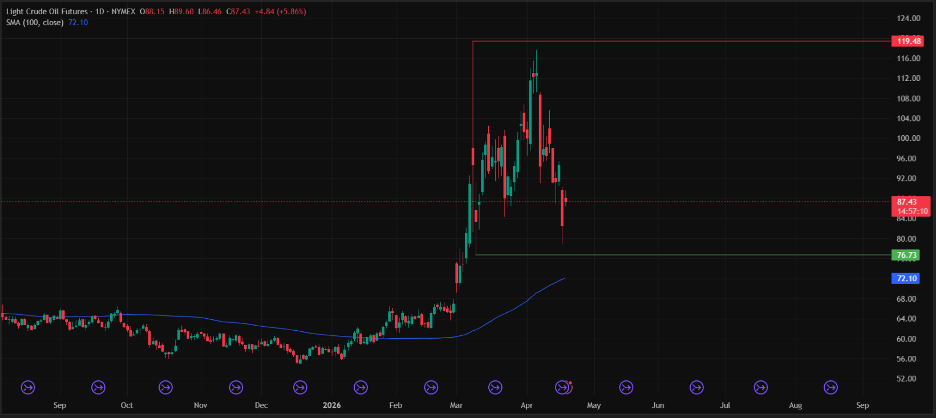Open the event marker between Feb and Mar
This screenshot has width=936, height=418.
pyautogui.click(x=432, y=386)
